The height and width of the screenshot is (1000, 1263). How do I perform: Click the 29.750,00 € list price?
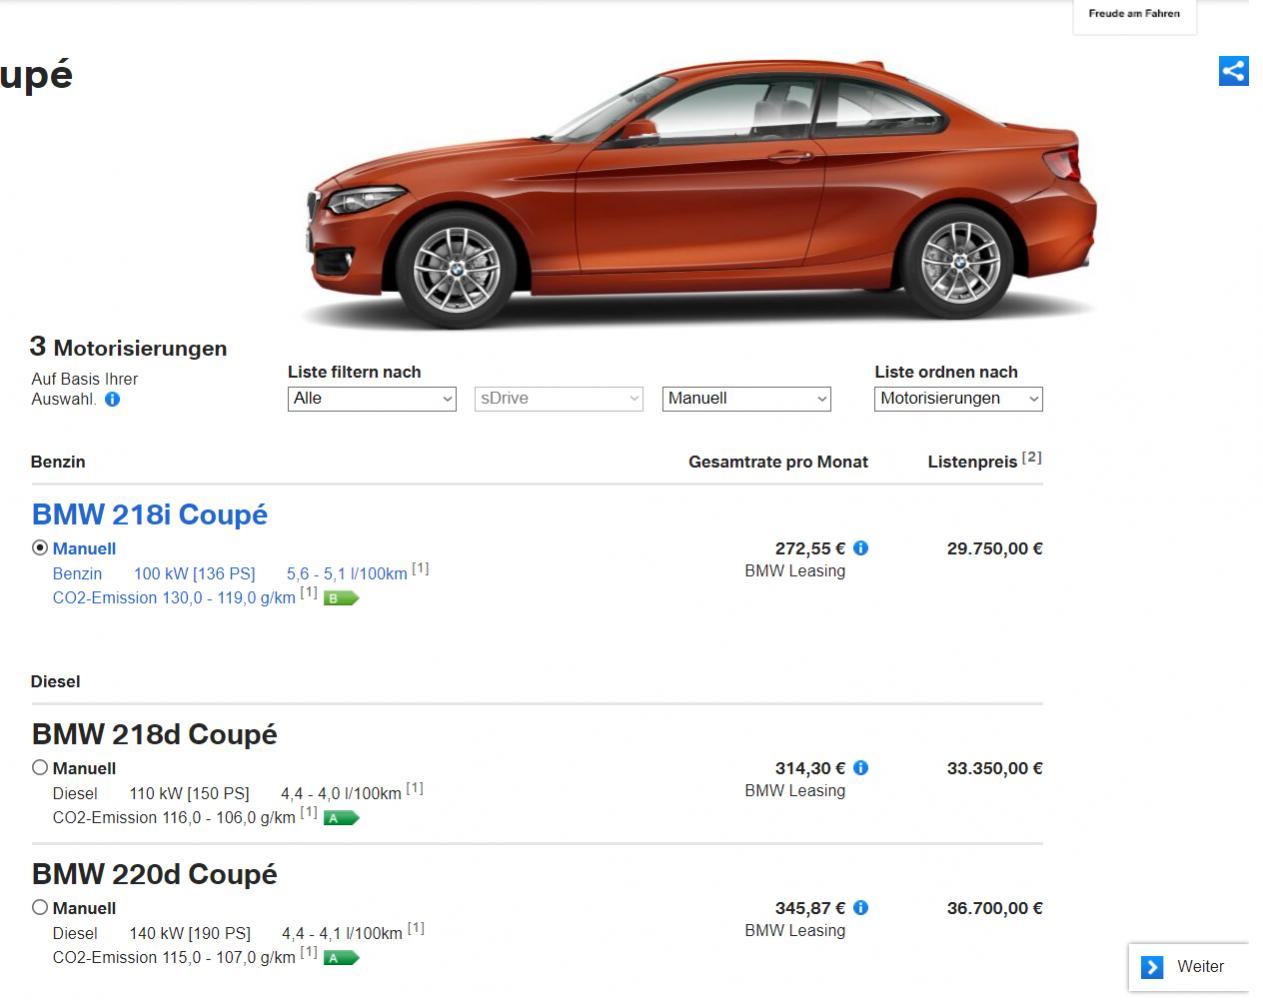[995, 549]
